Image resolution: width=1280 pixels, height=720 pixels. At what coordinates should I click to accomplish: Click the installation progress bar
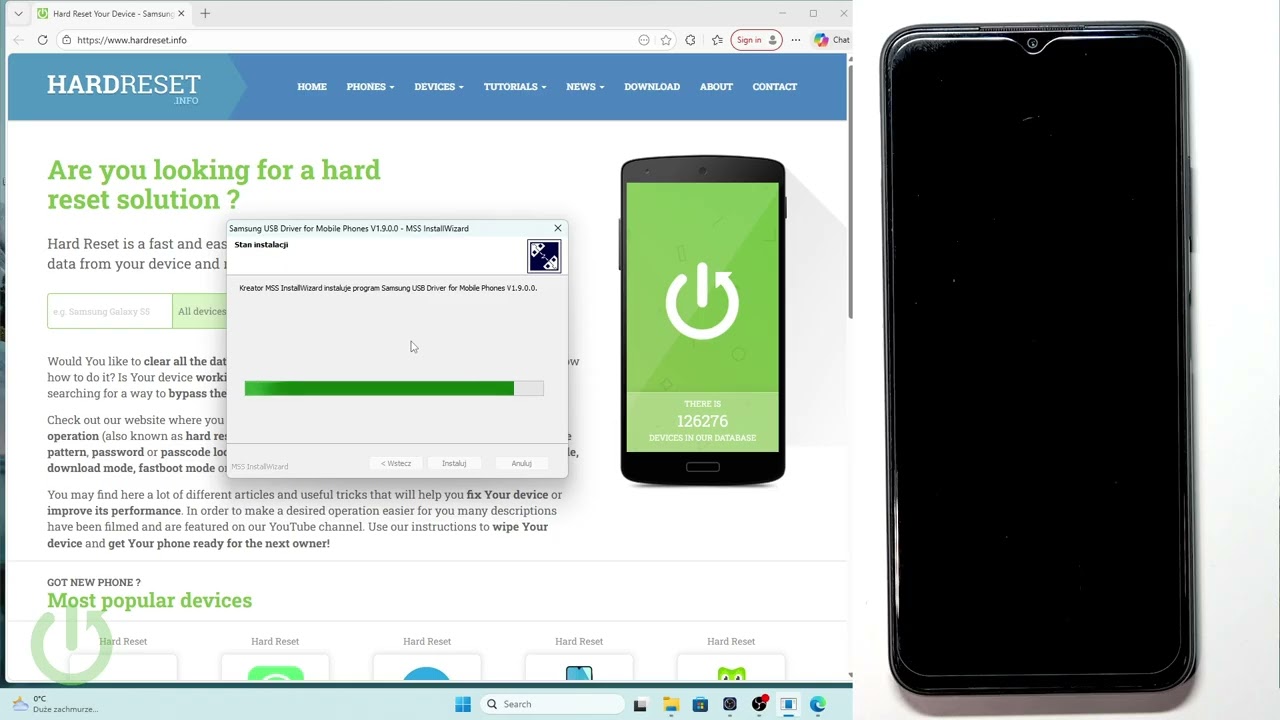pos(394,388)
